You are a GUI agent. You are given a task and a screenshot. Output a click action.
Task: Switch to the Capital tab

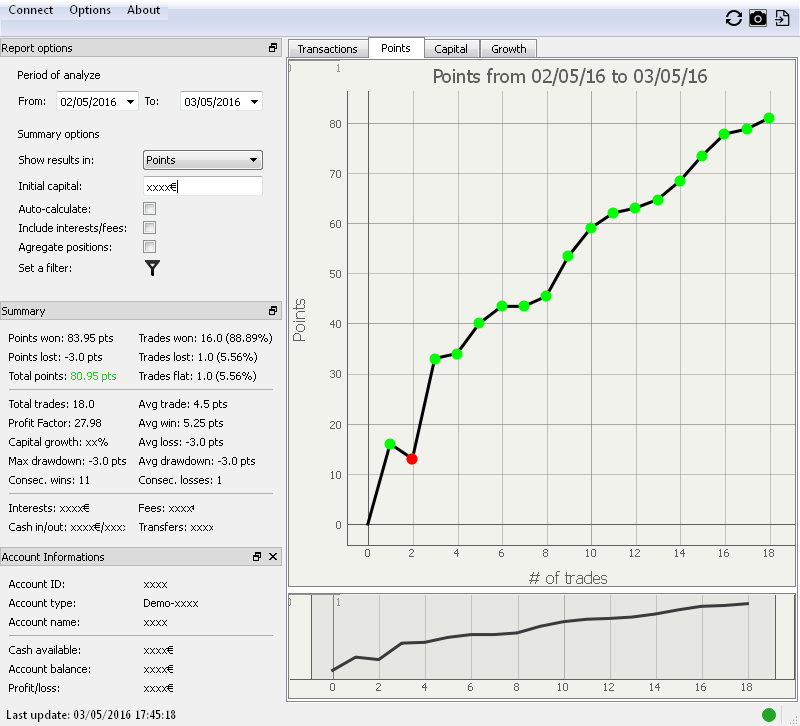tap(451, 49)
